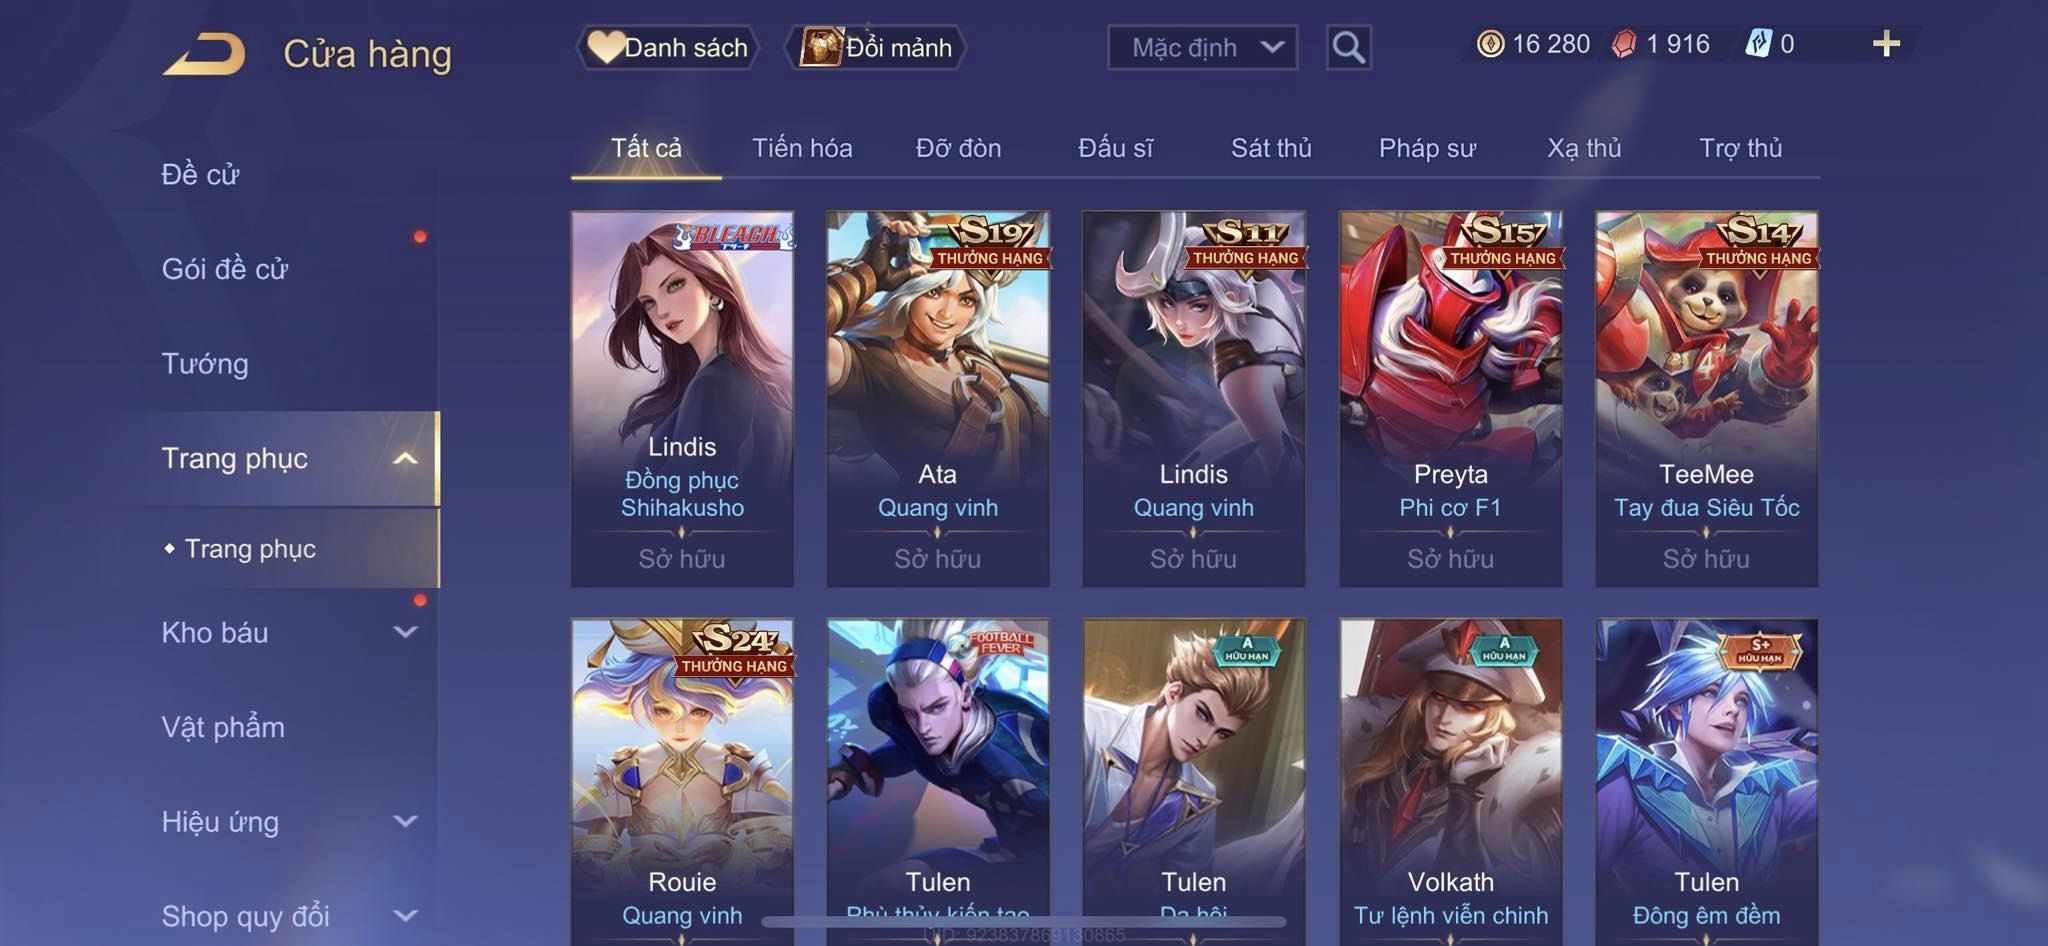Viewport: 2048px width, 946px height.
Task: Go back using the golden arrow icon
Action: point(204,54)
